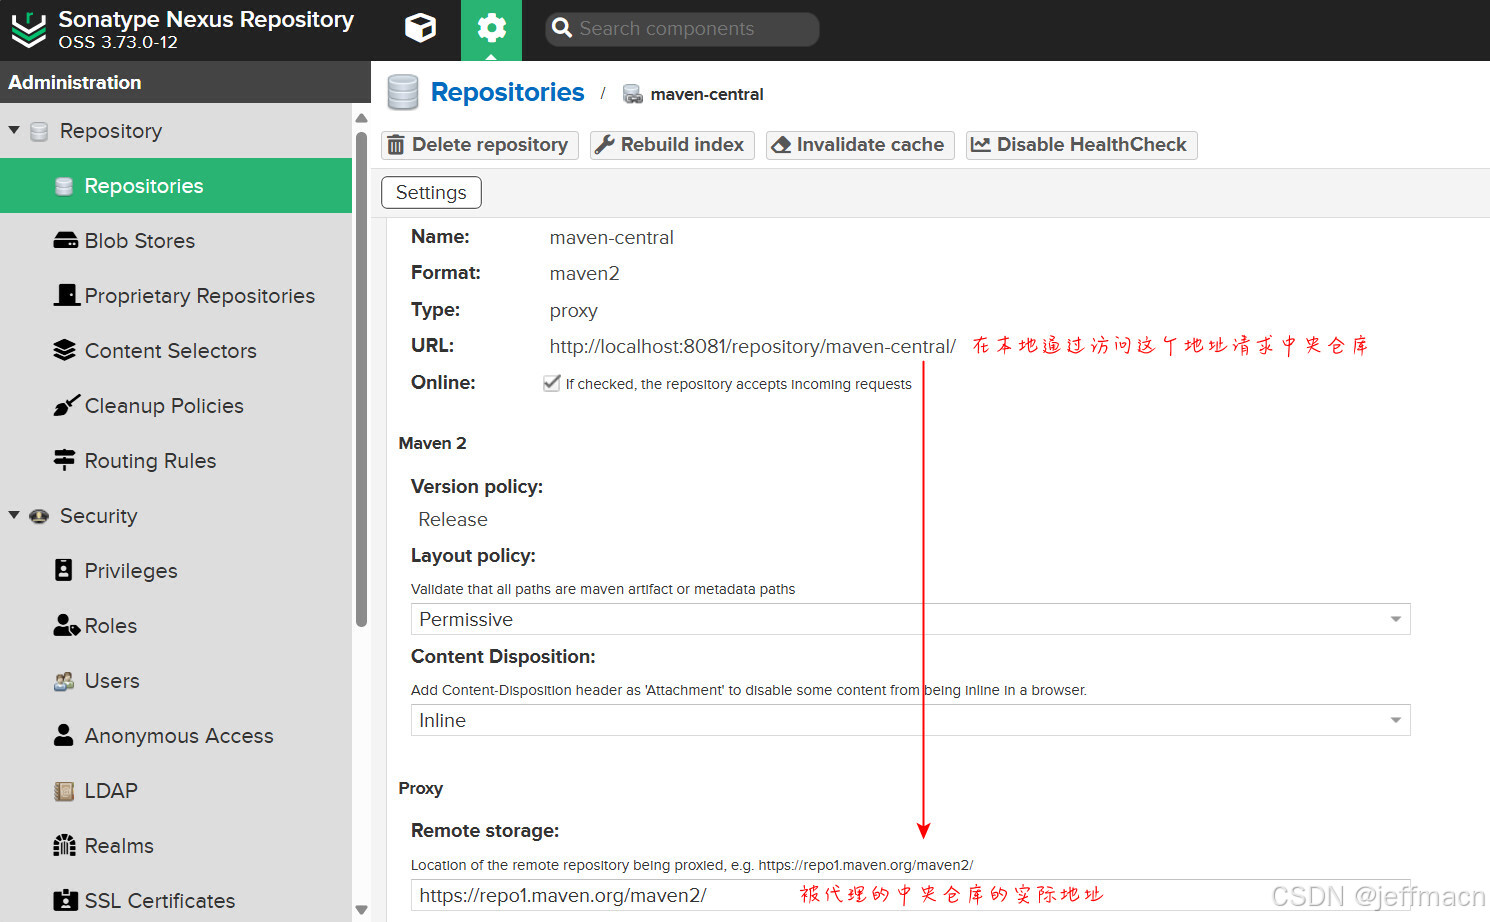Click the eraser icon on Invalidate cache
Viewport: 1490px width, 922px height.
[x=781, y=145]
